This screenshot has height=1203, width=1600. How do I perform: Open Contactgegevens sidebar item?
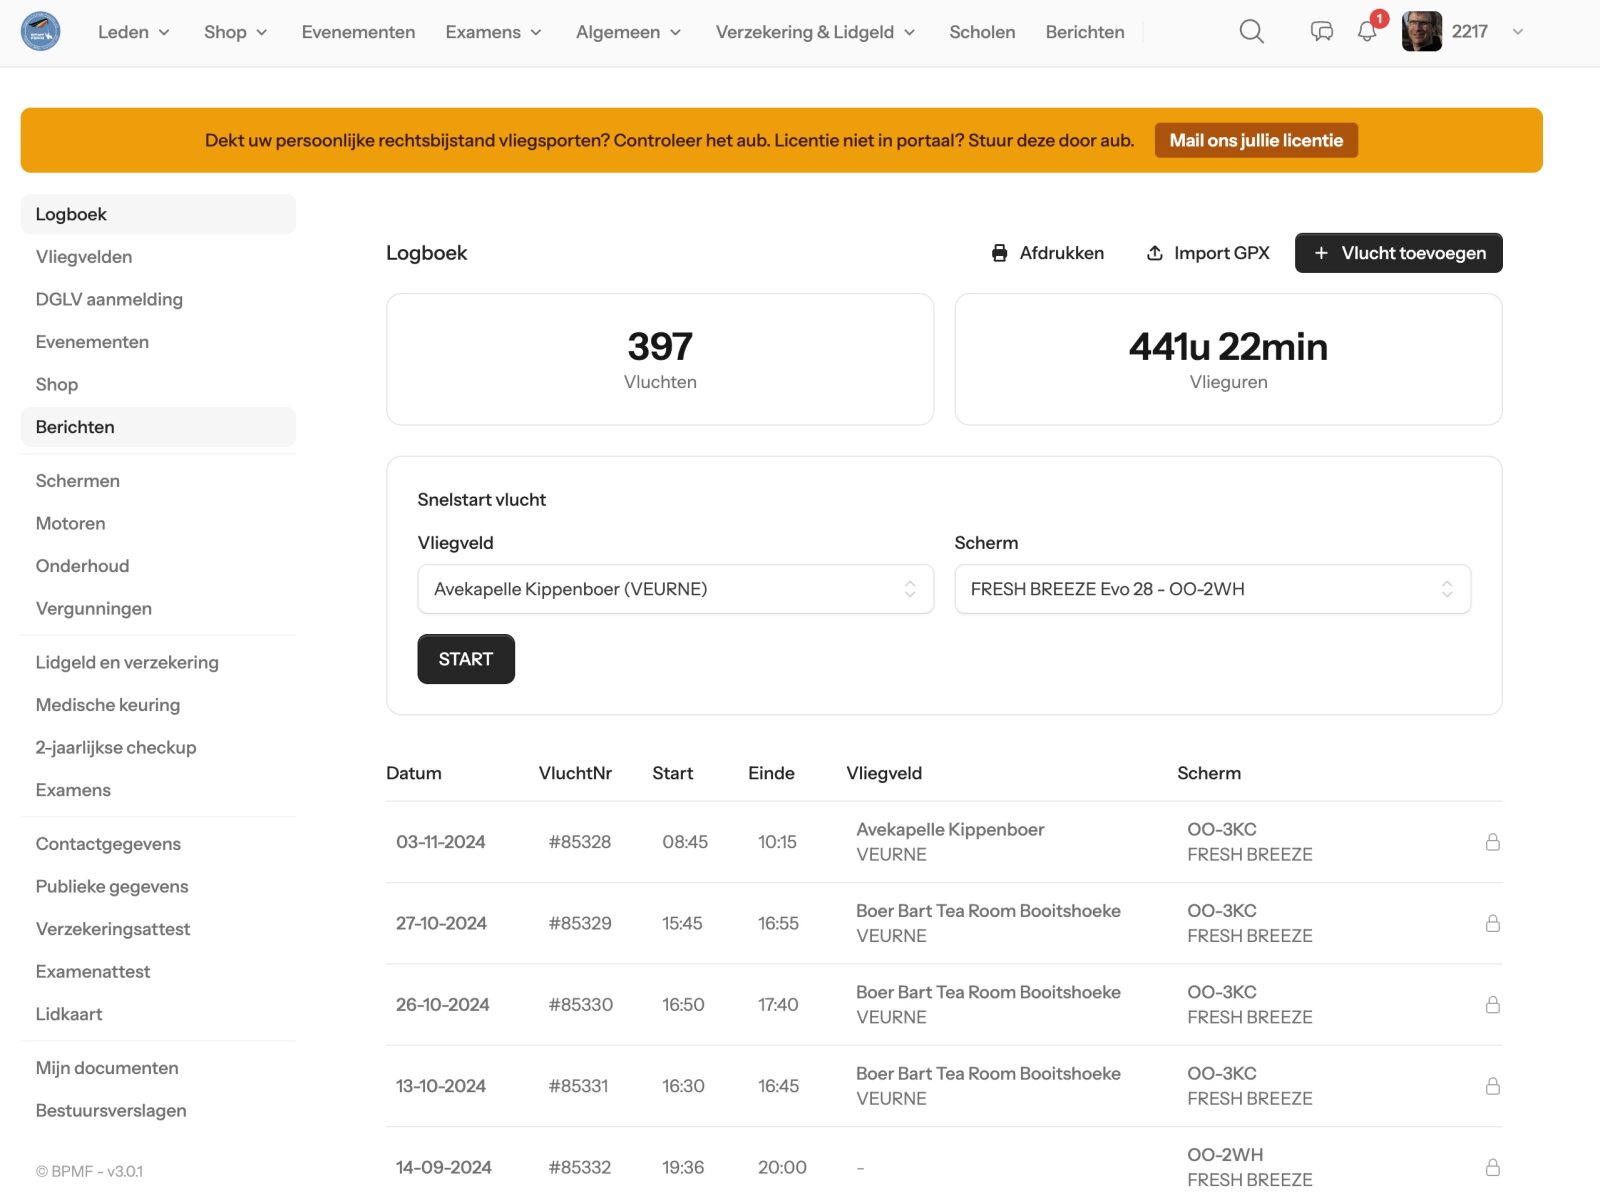click(x=158, y=844)
